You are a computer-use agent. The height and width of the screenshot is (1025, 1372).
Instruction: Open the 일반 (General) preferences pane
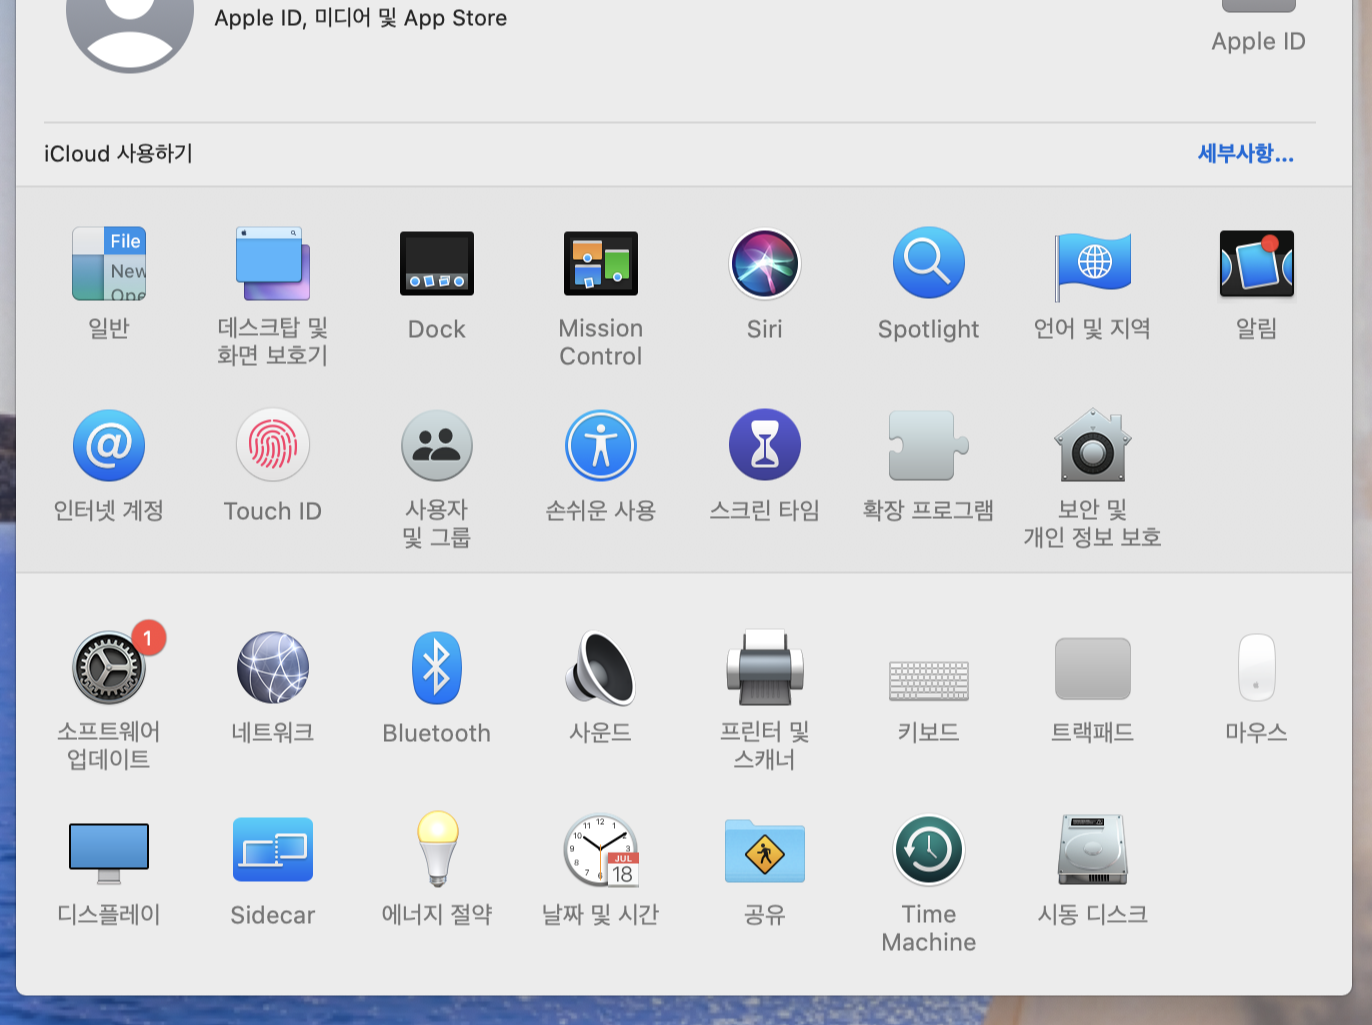(109, 264)
